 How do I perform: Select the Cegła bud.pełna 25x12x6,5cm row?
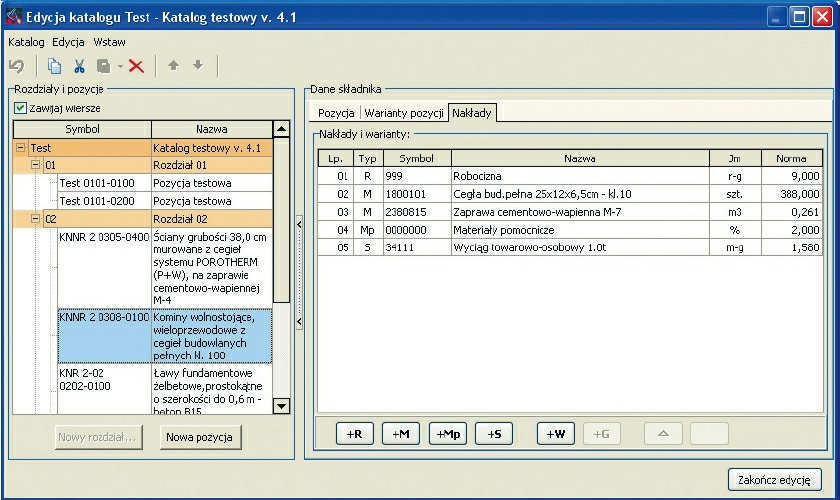(570, 194)
